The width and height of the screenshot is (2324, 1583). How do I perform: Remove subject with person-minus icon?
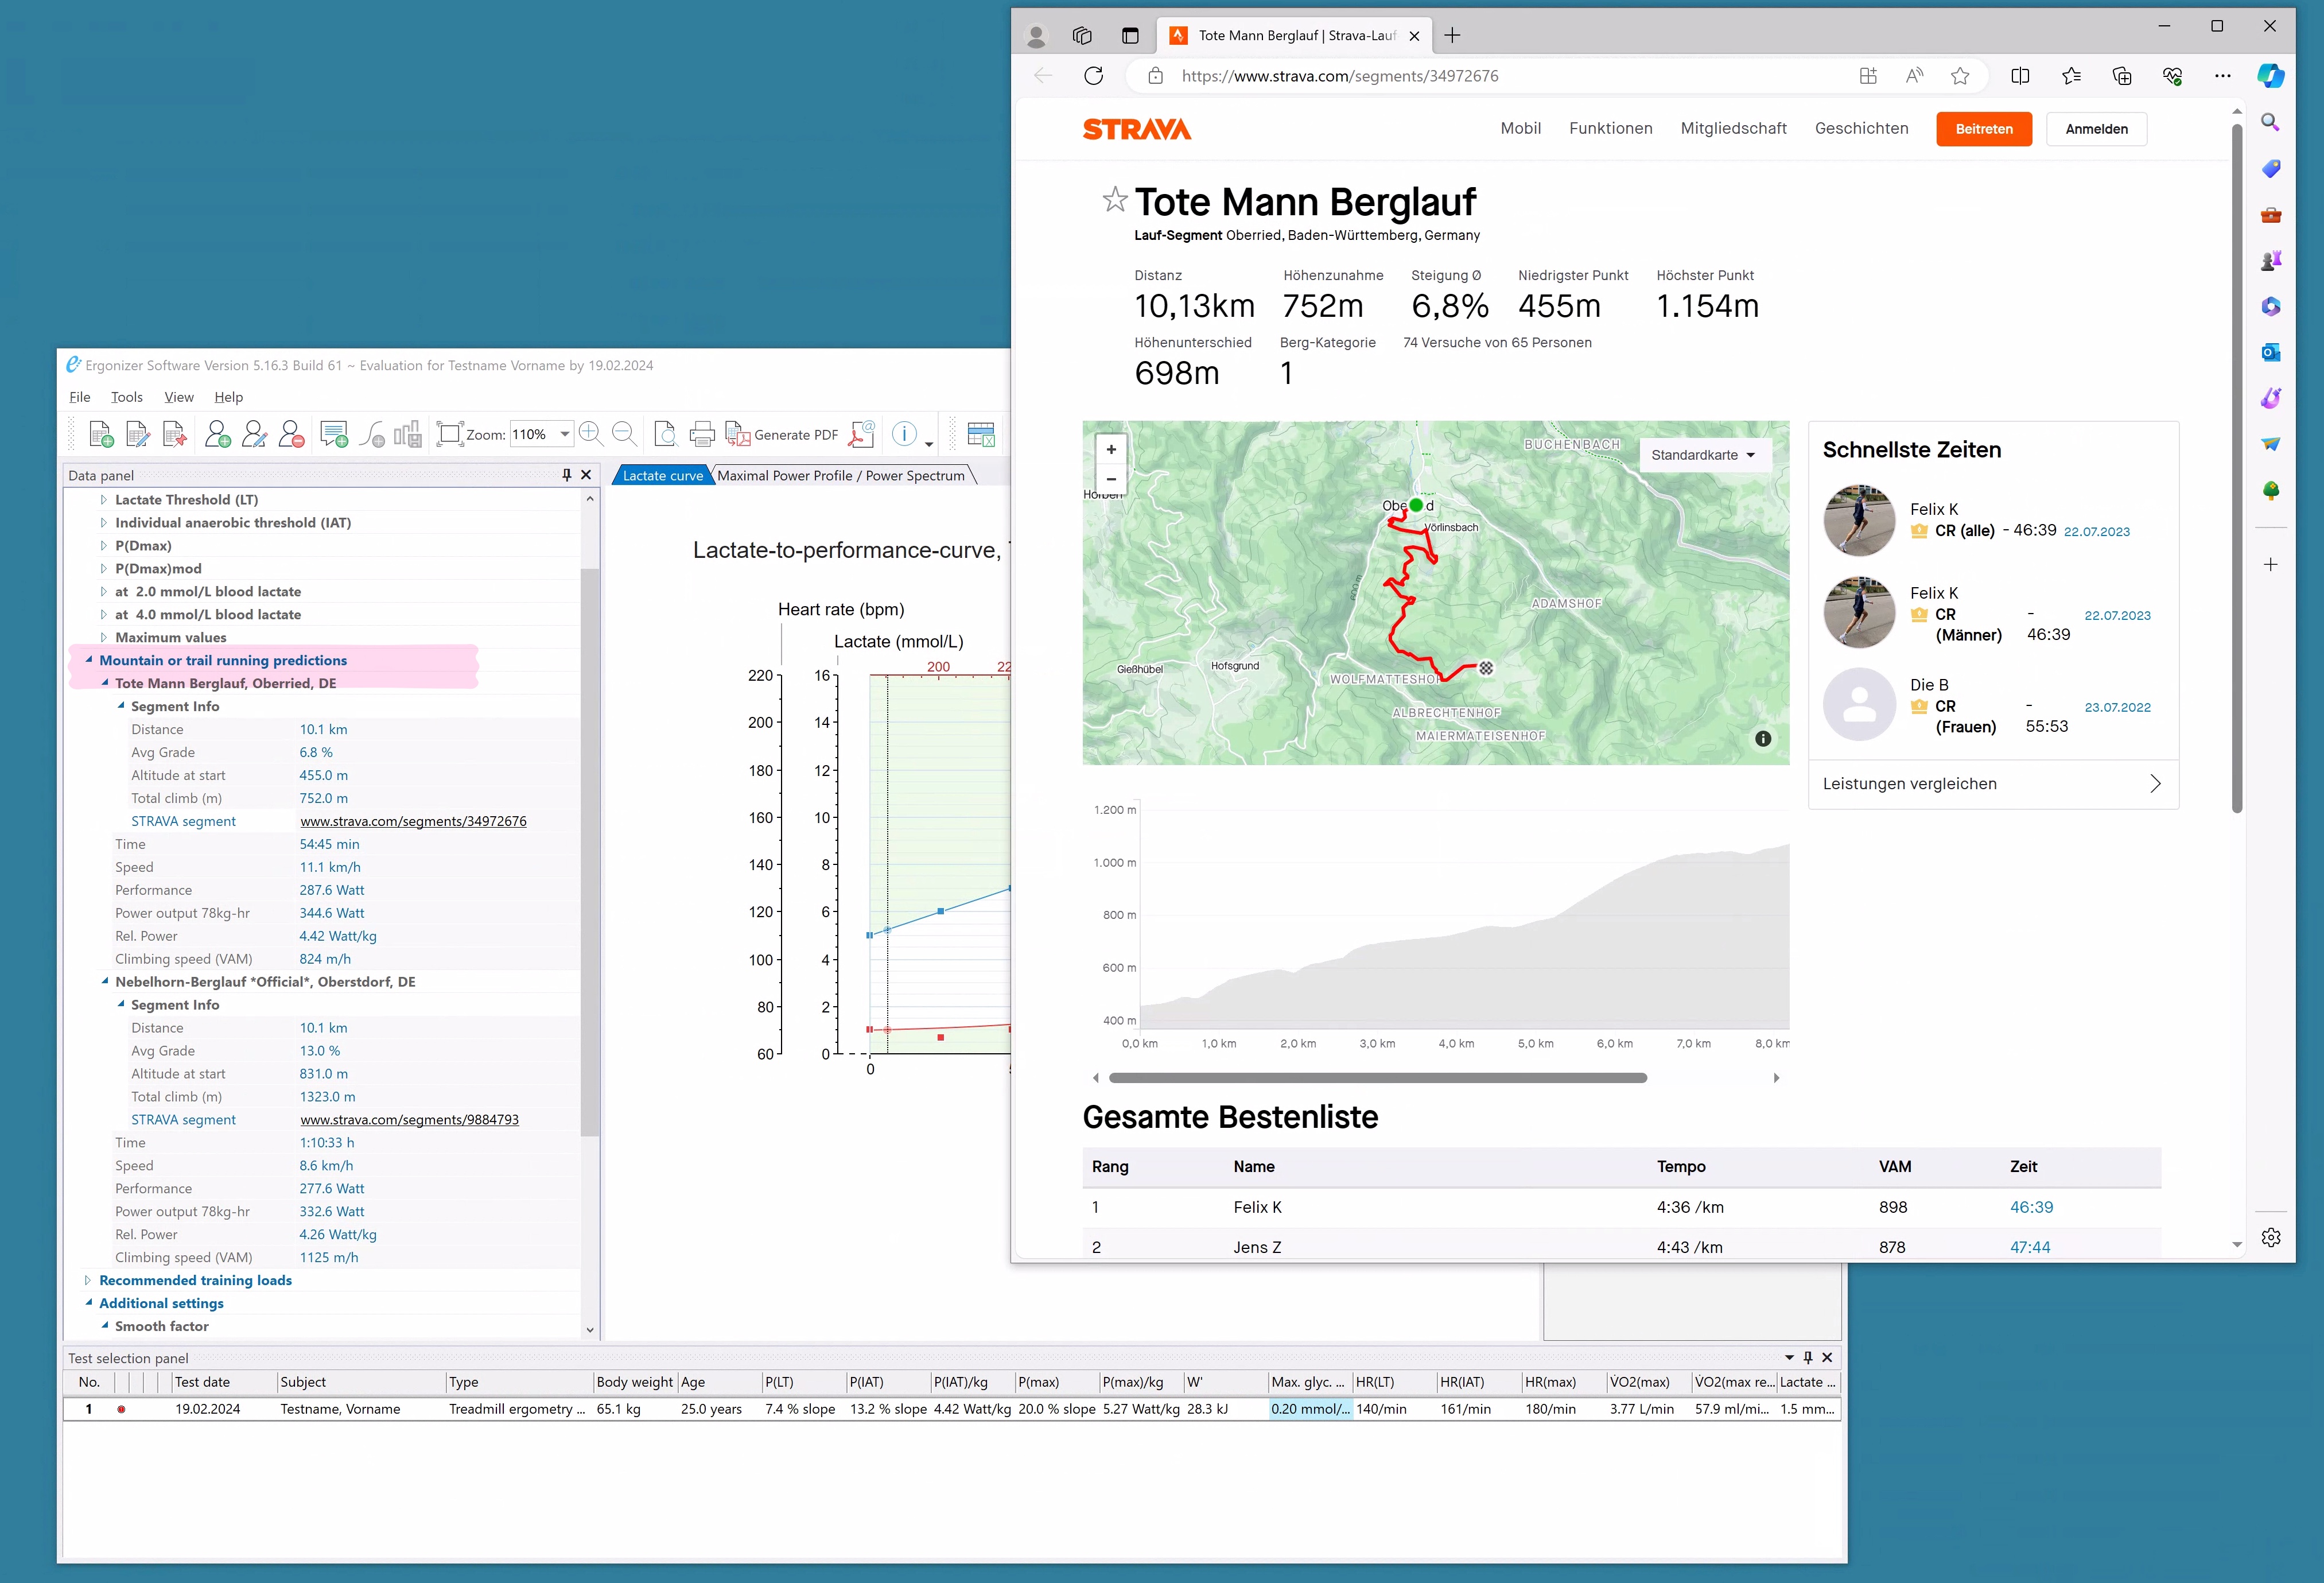point(291,434)
